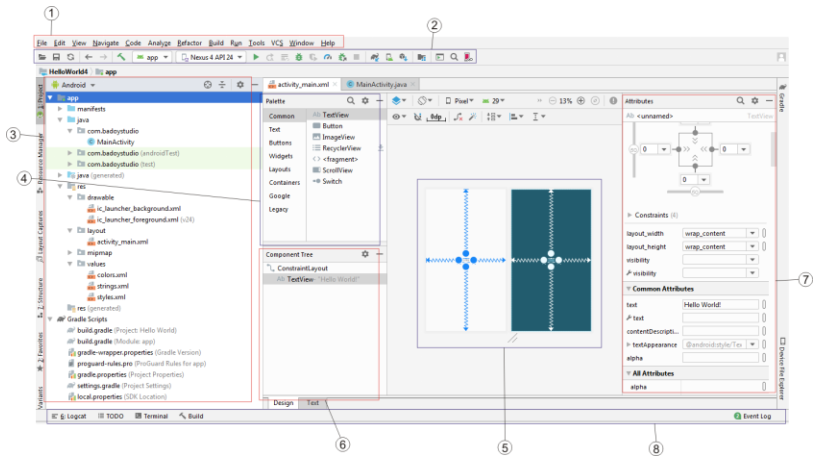
Task: Click the Sync Project with Gradle icon
Action: coord(375,57)
